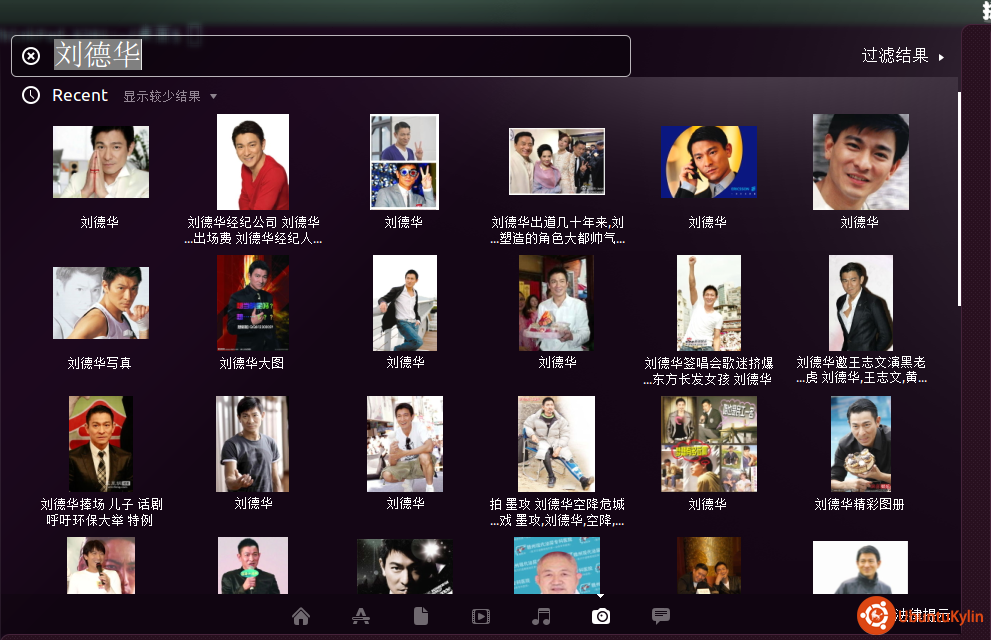
Task: Click the Recent clock icon
Action: pos(31,95)
